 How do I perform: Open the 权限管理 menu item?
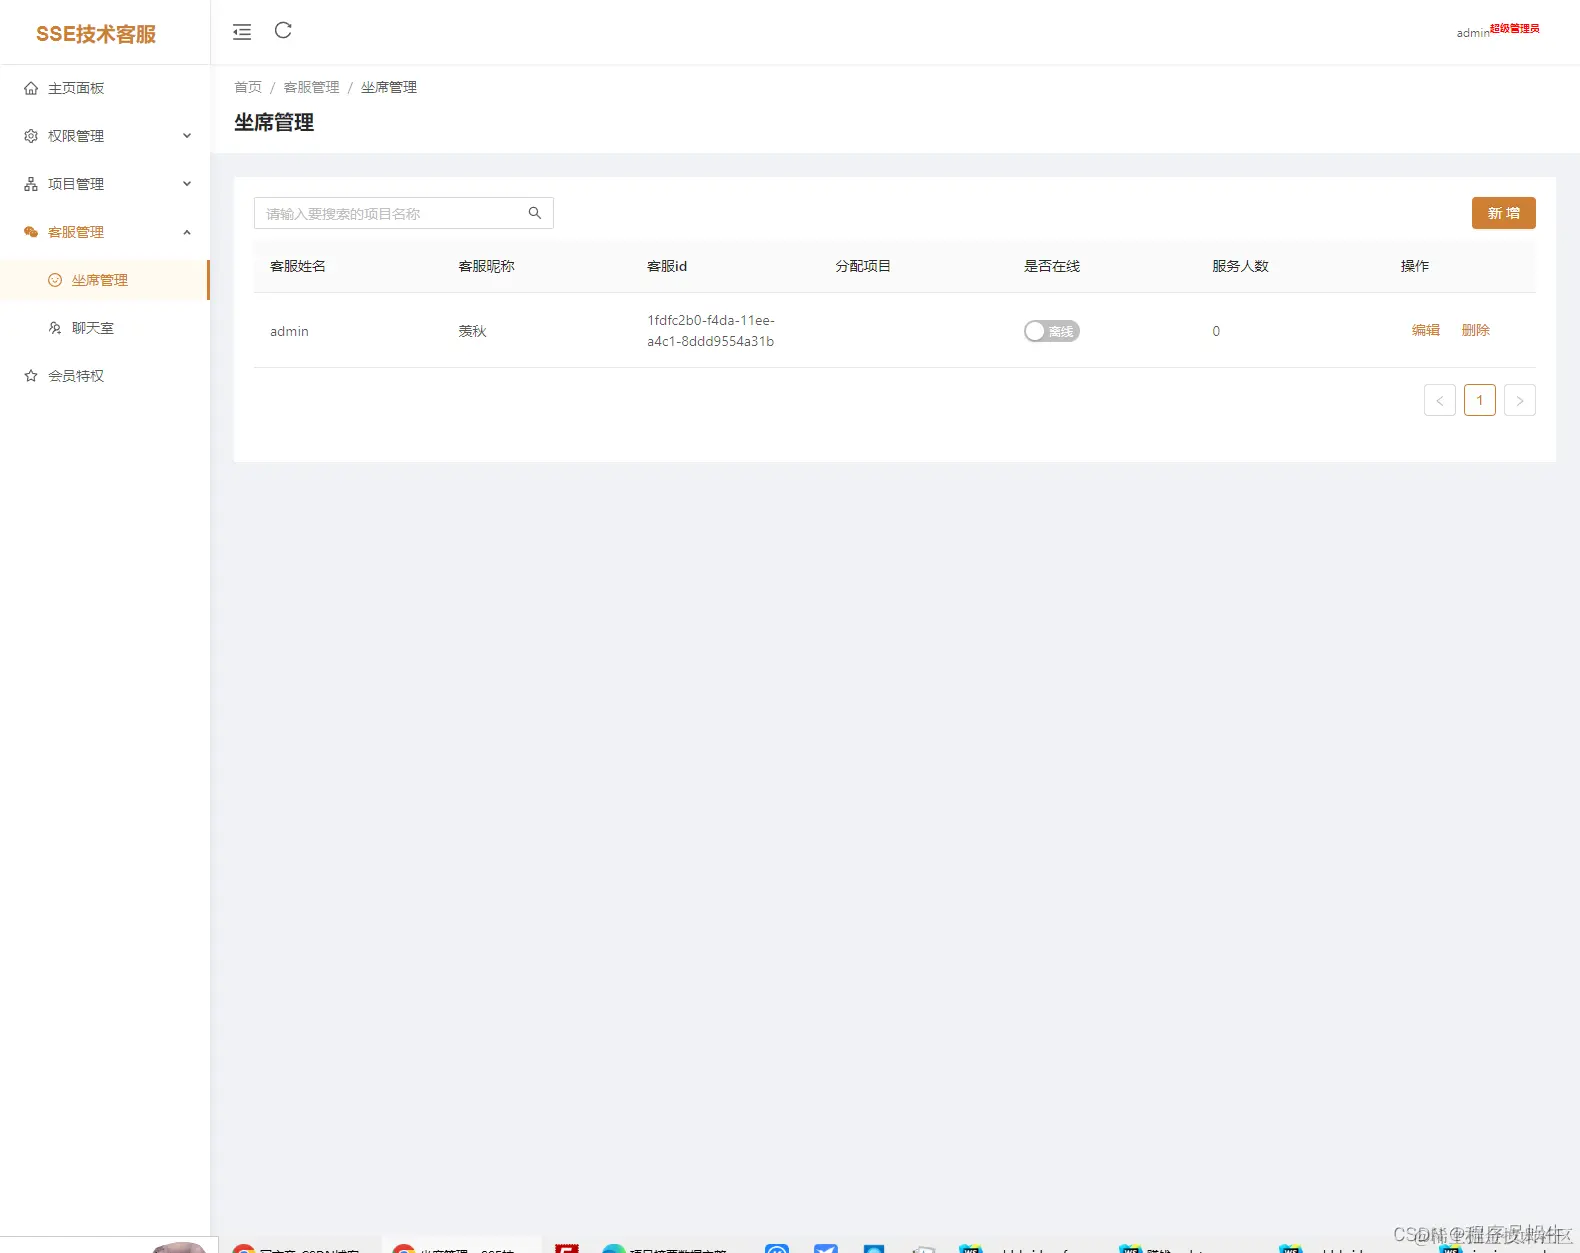(x=105, y=136)
